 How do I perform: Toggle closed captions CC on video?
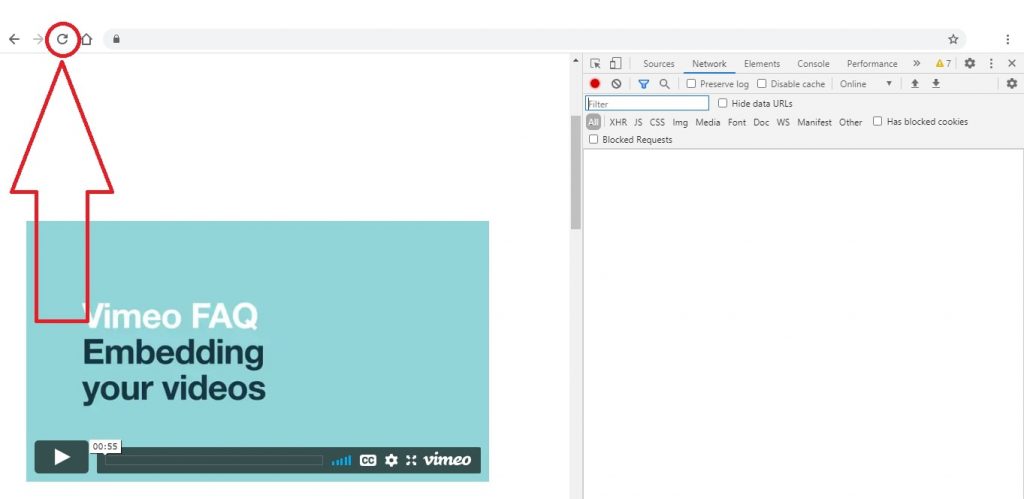[x=368, y=460]
